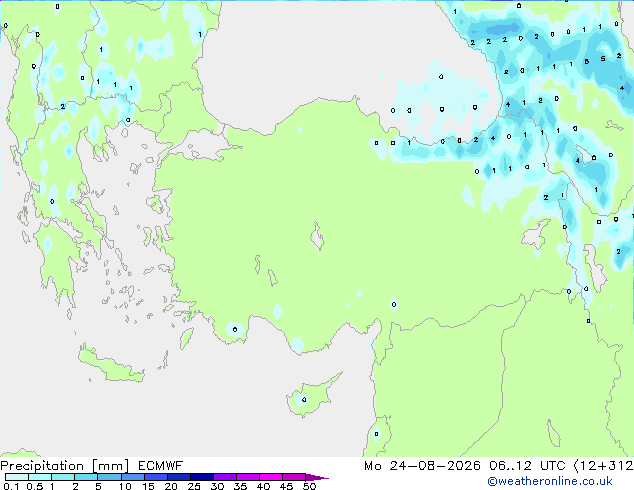Screen dimensions: 634x490
Task: Click the salt lake outline in central Turkey
Action: [317, 237]
